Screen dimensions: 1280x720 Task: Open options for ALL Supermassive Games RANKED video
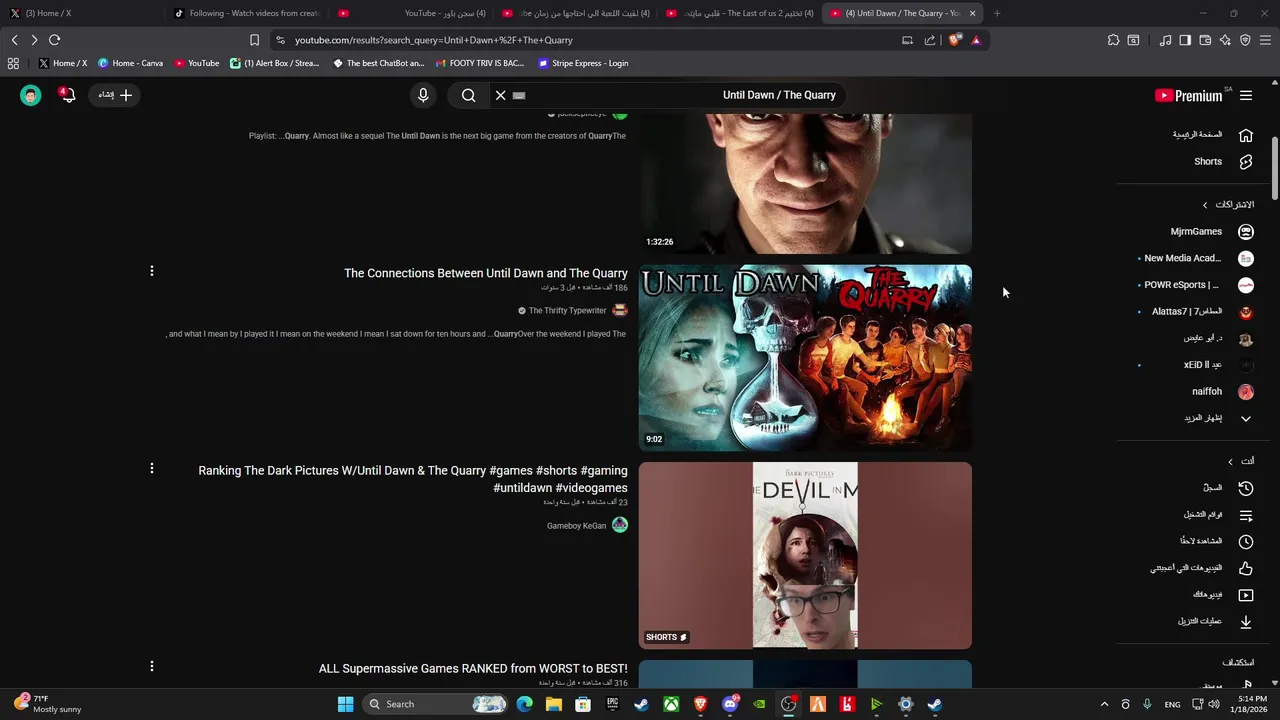(152, 666)
